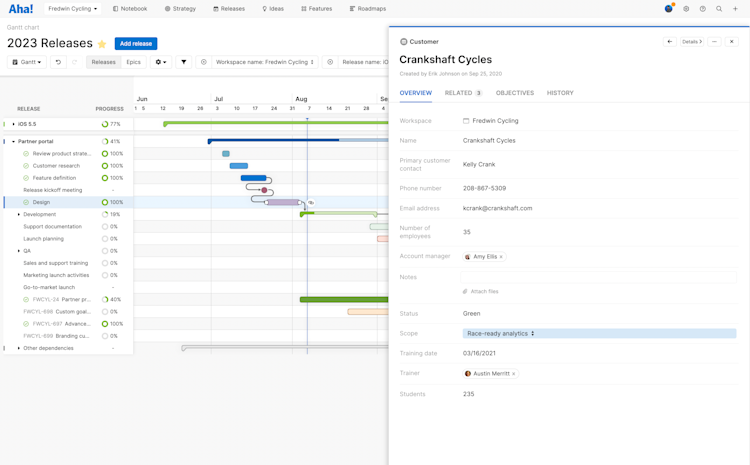This screenshot has width=750, height=465.
Task: Click the purple Design Gantt bar
Action: (283, 202)
